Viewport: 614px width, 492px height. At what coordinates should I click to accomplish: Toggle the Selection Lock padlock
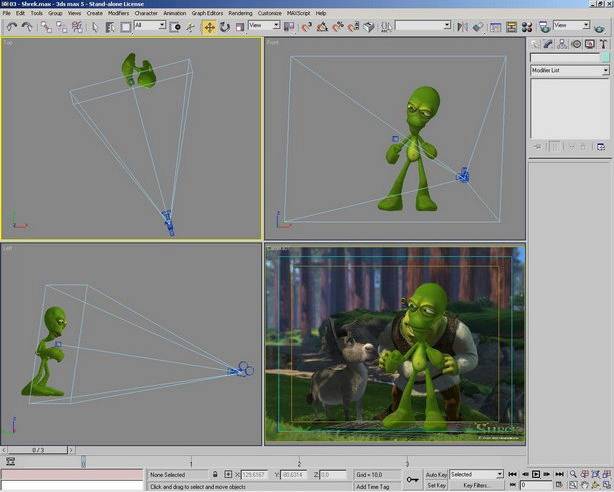click(x=215, y=474)
